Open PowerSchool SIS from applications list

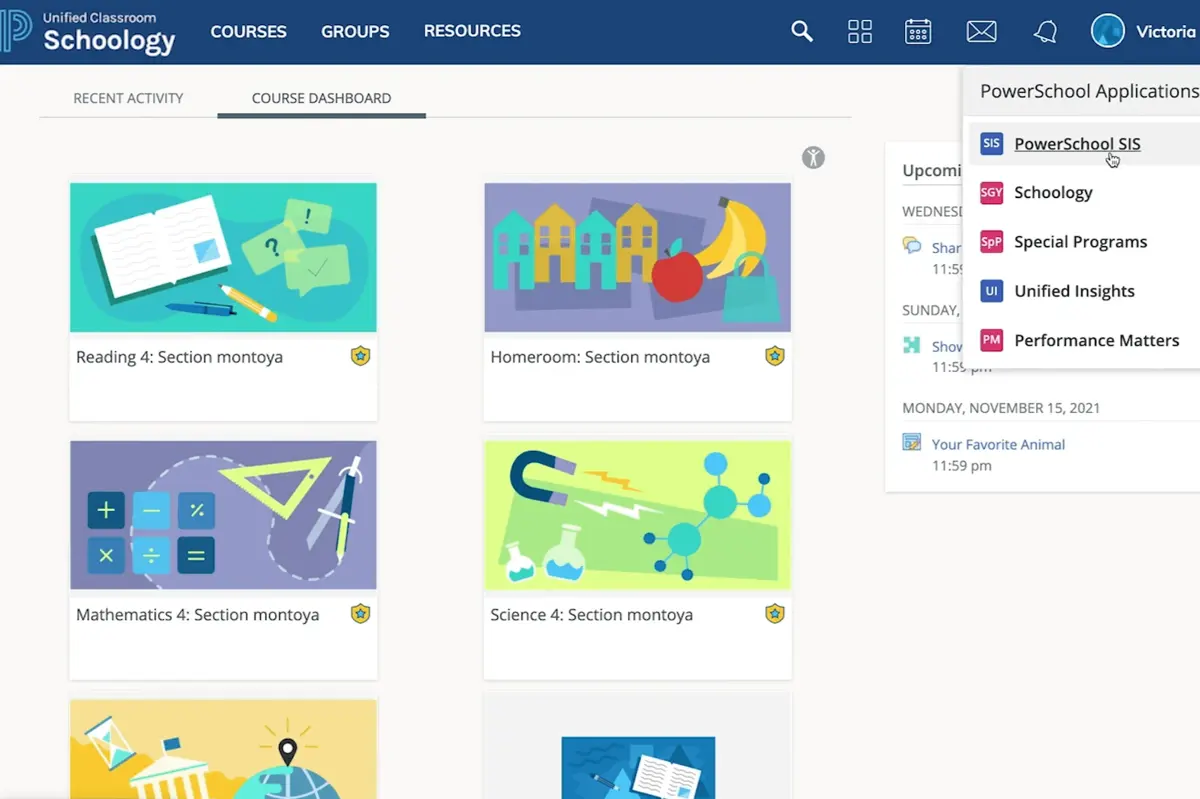click(x=1077, y=144)
